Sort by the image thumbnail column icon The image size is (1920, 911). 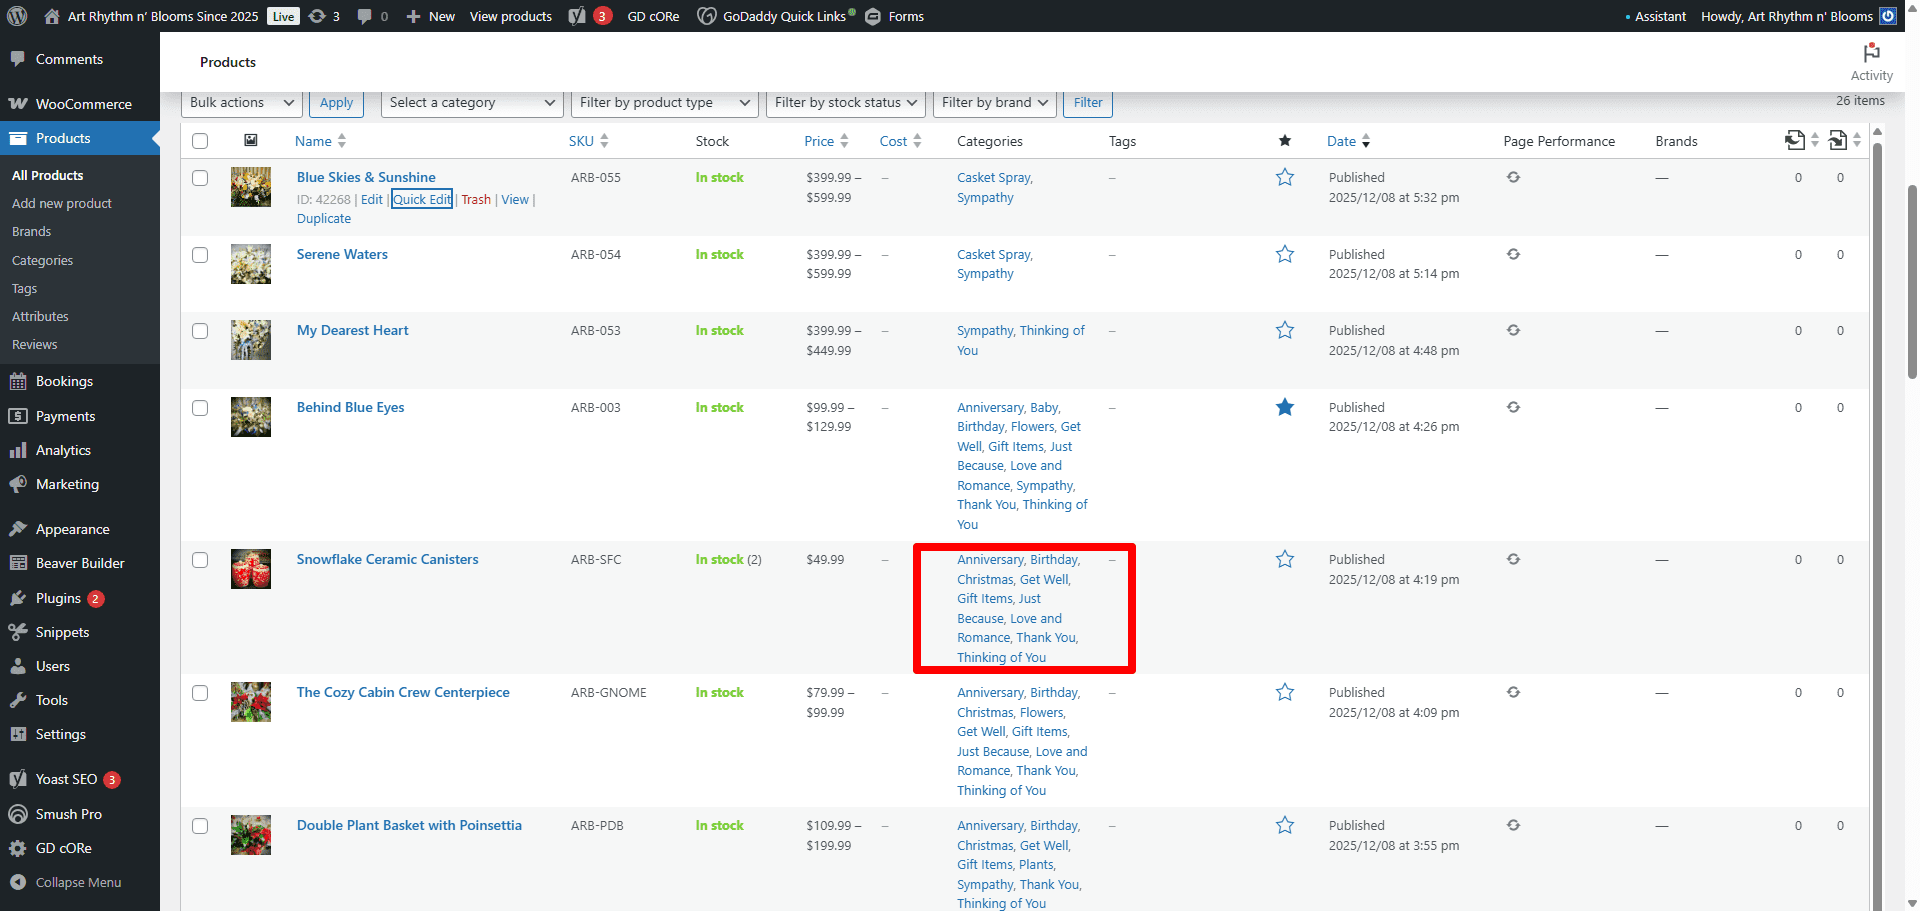coord(251,141)
